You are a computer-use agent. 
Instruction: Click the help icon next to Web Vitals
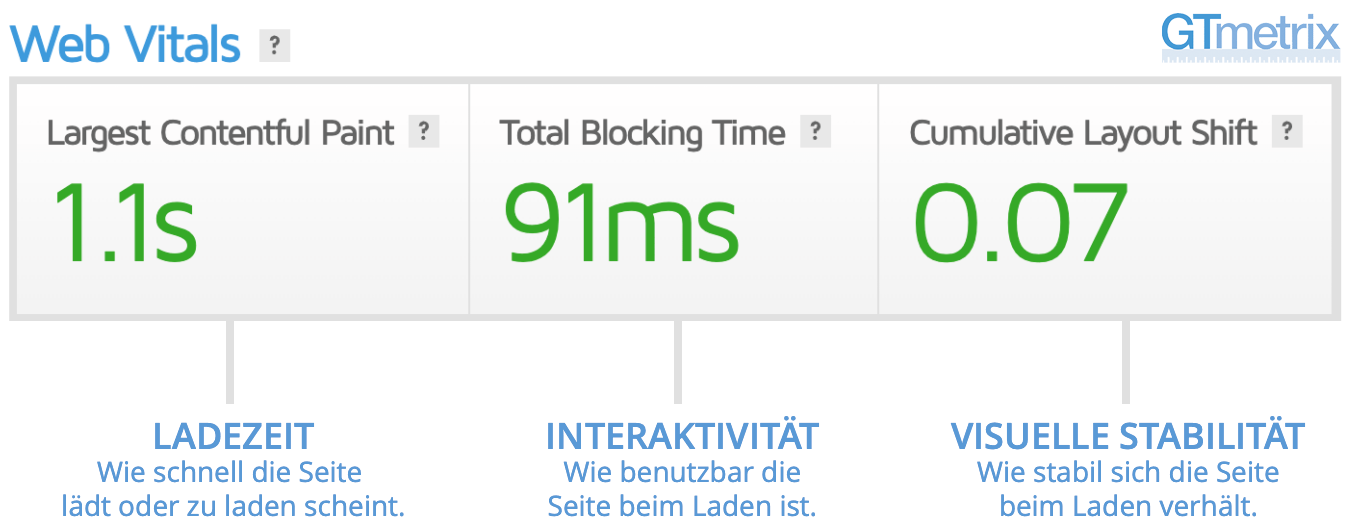[x=274, y=46]
